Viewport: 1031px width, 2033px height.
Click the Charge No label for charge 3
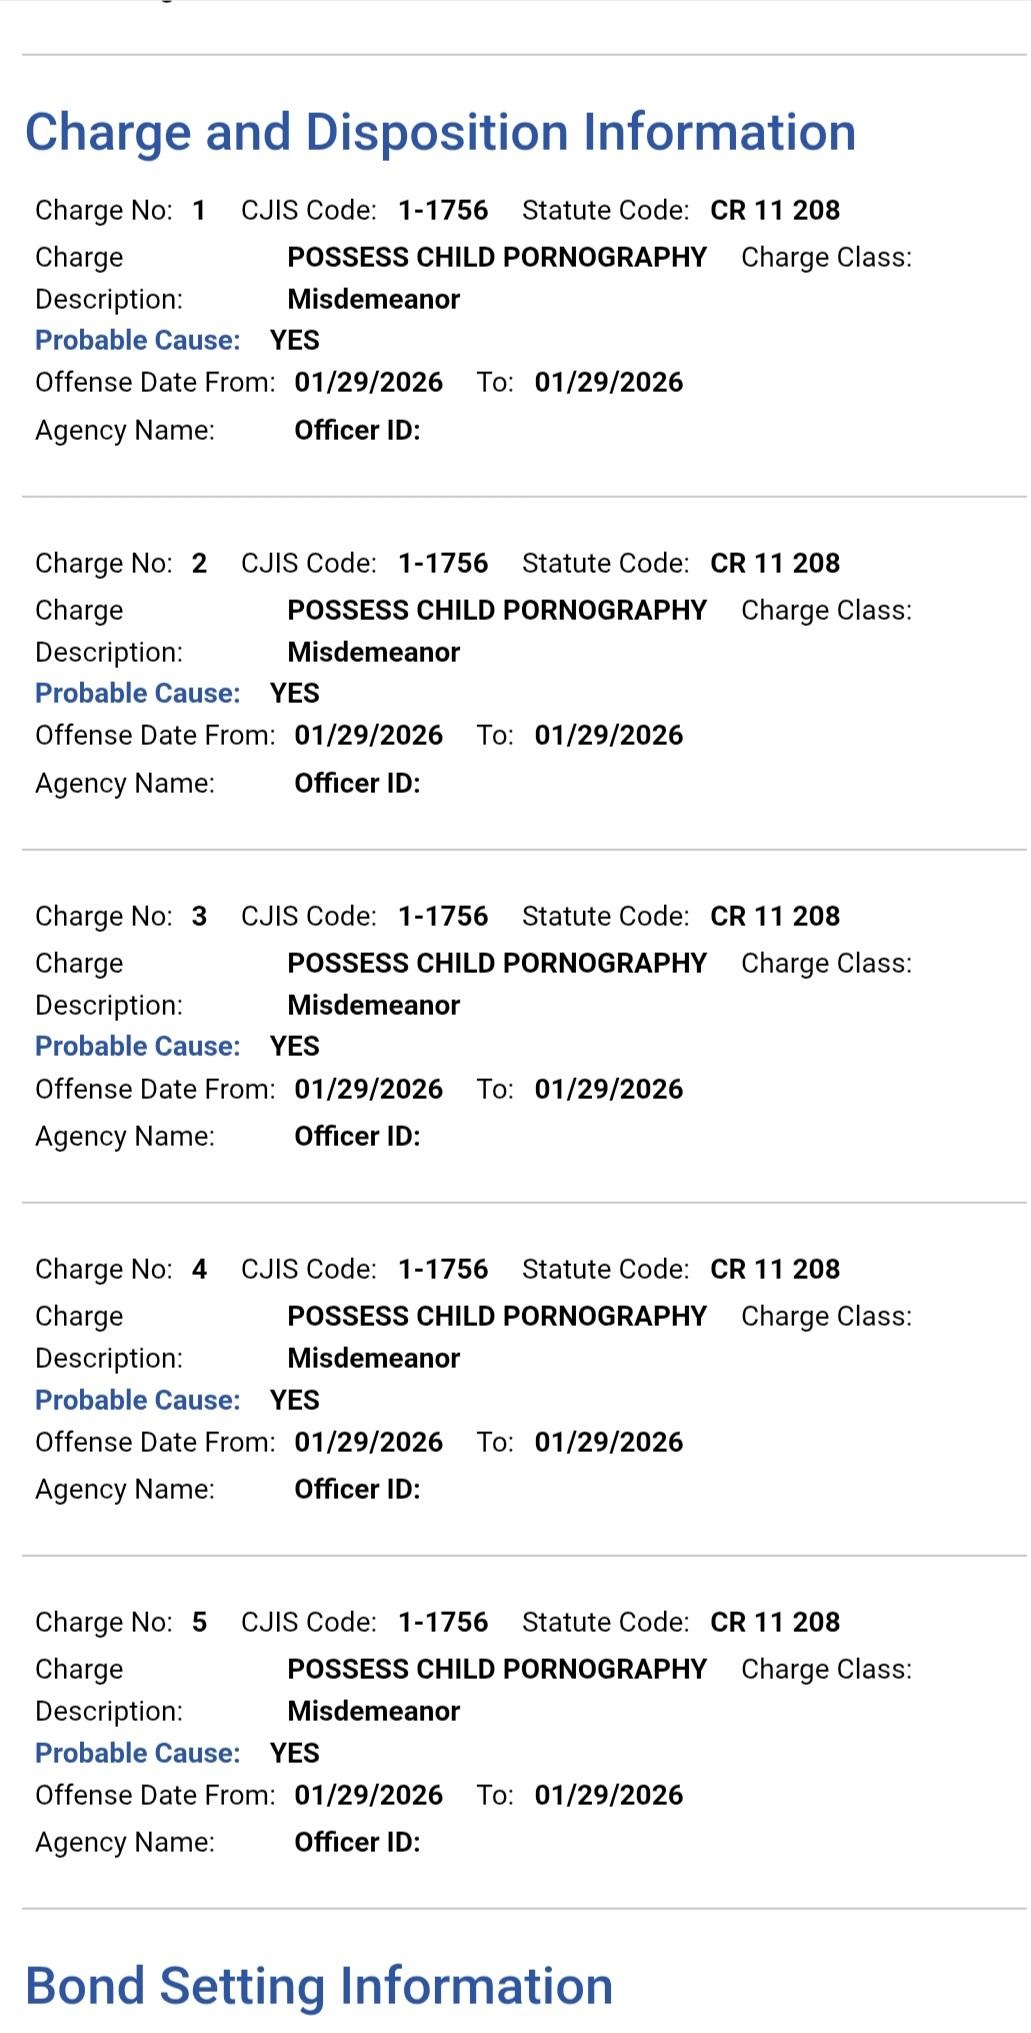click(x=103, y=917)
